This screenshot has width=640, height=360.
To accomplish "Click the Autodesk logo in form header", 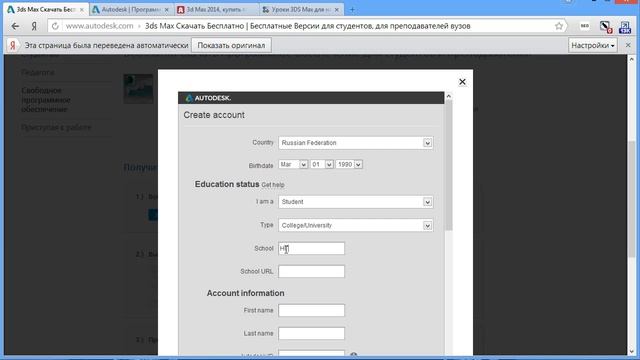I will coord(208,98).
